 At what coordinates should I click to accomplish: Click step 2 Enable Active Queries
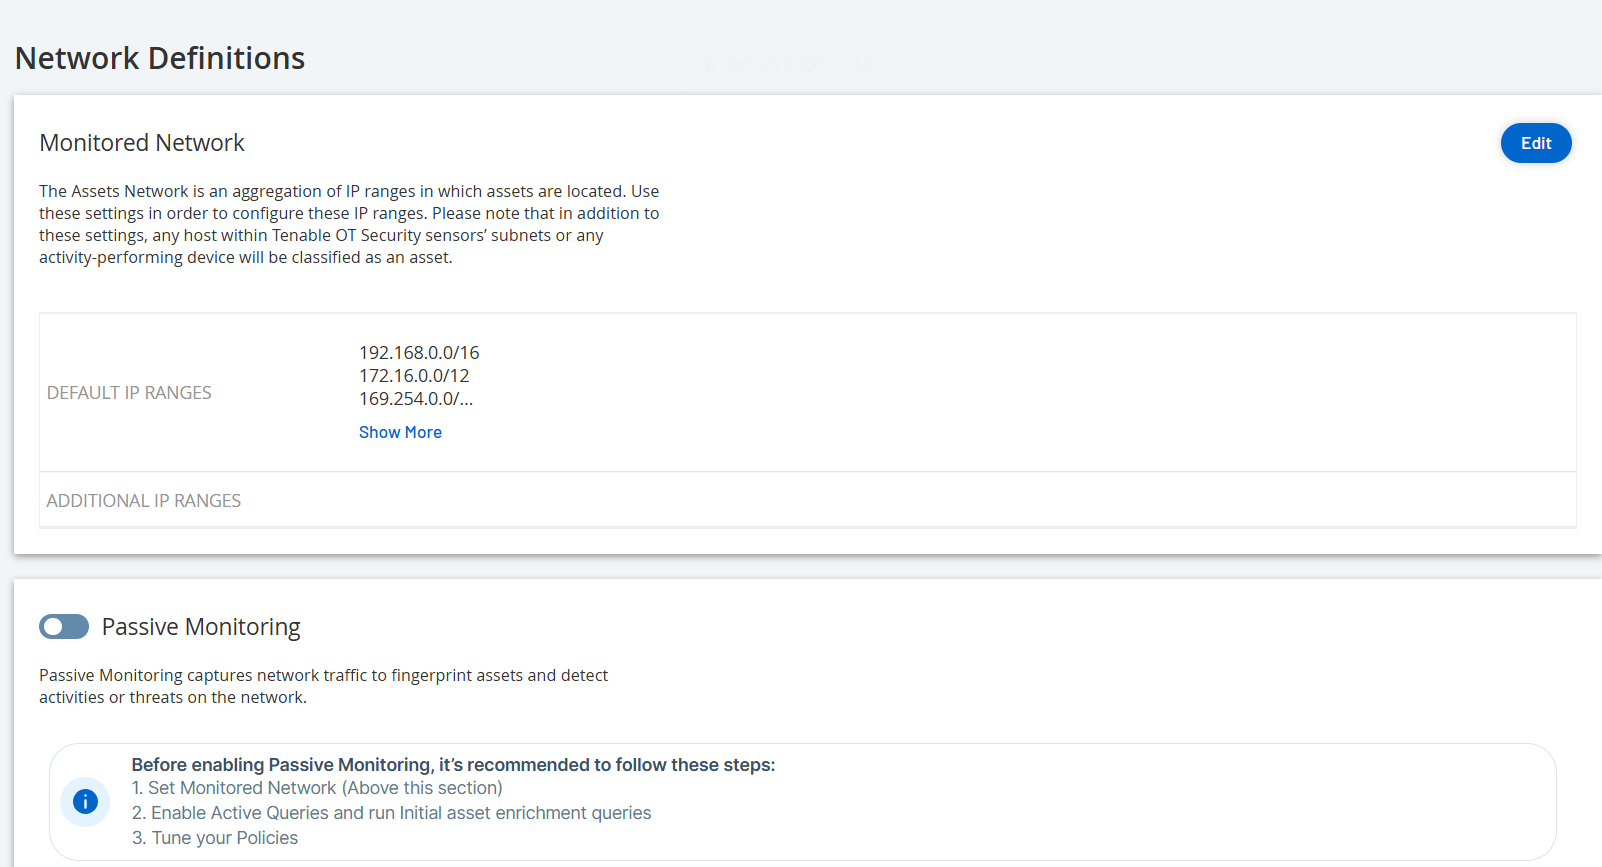[391, 813]
